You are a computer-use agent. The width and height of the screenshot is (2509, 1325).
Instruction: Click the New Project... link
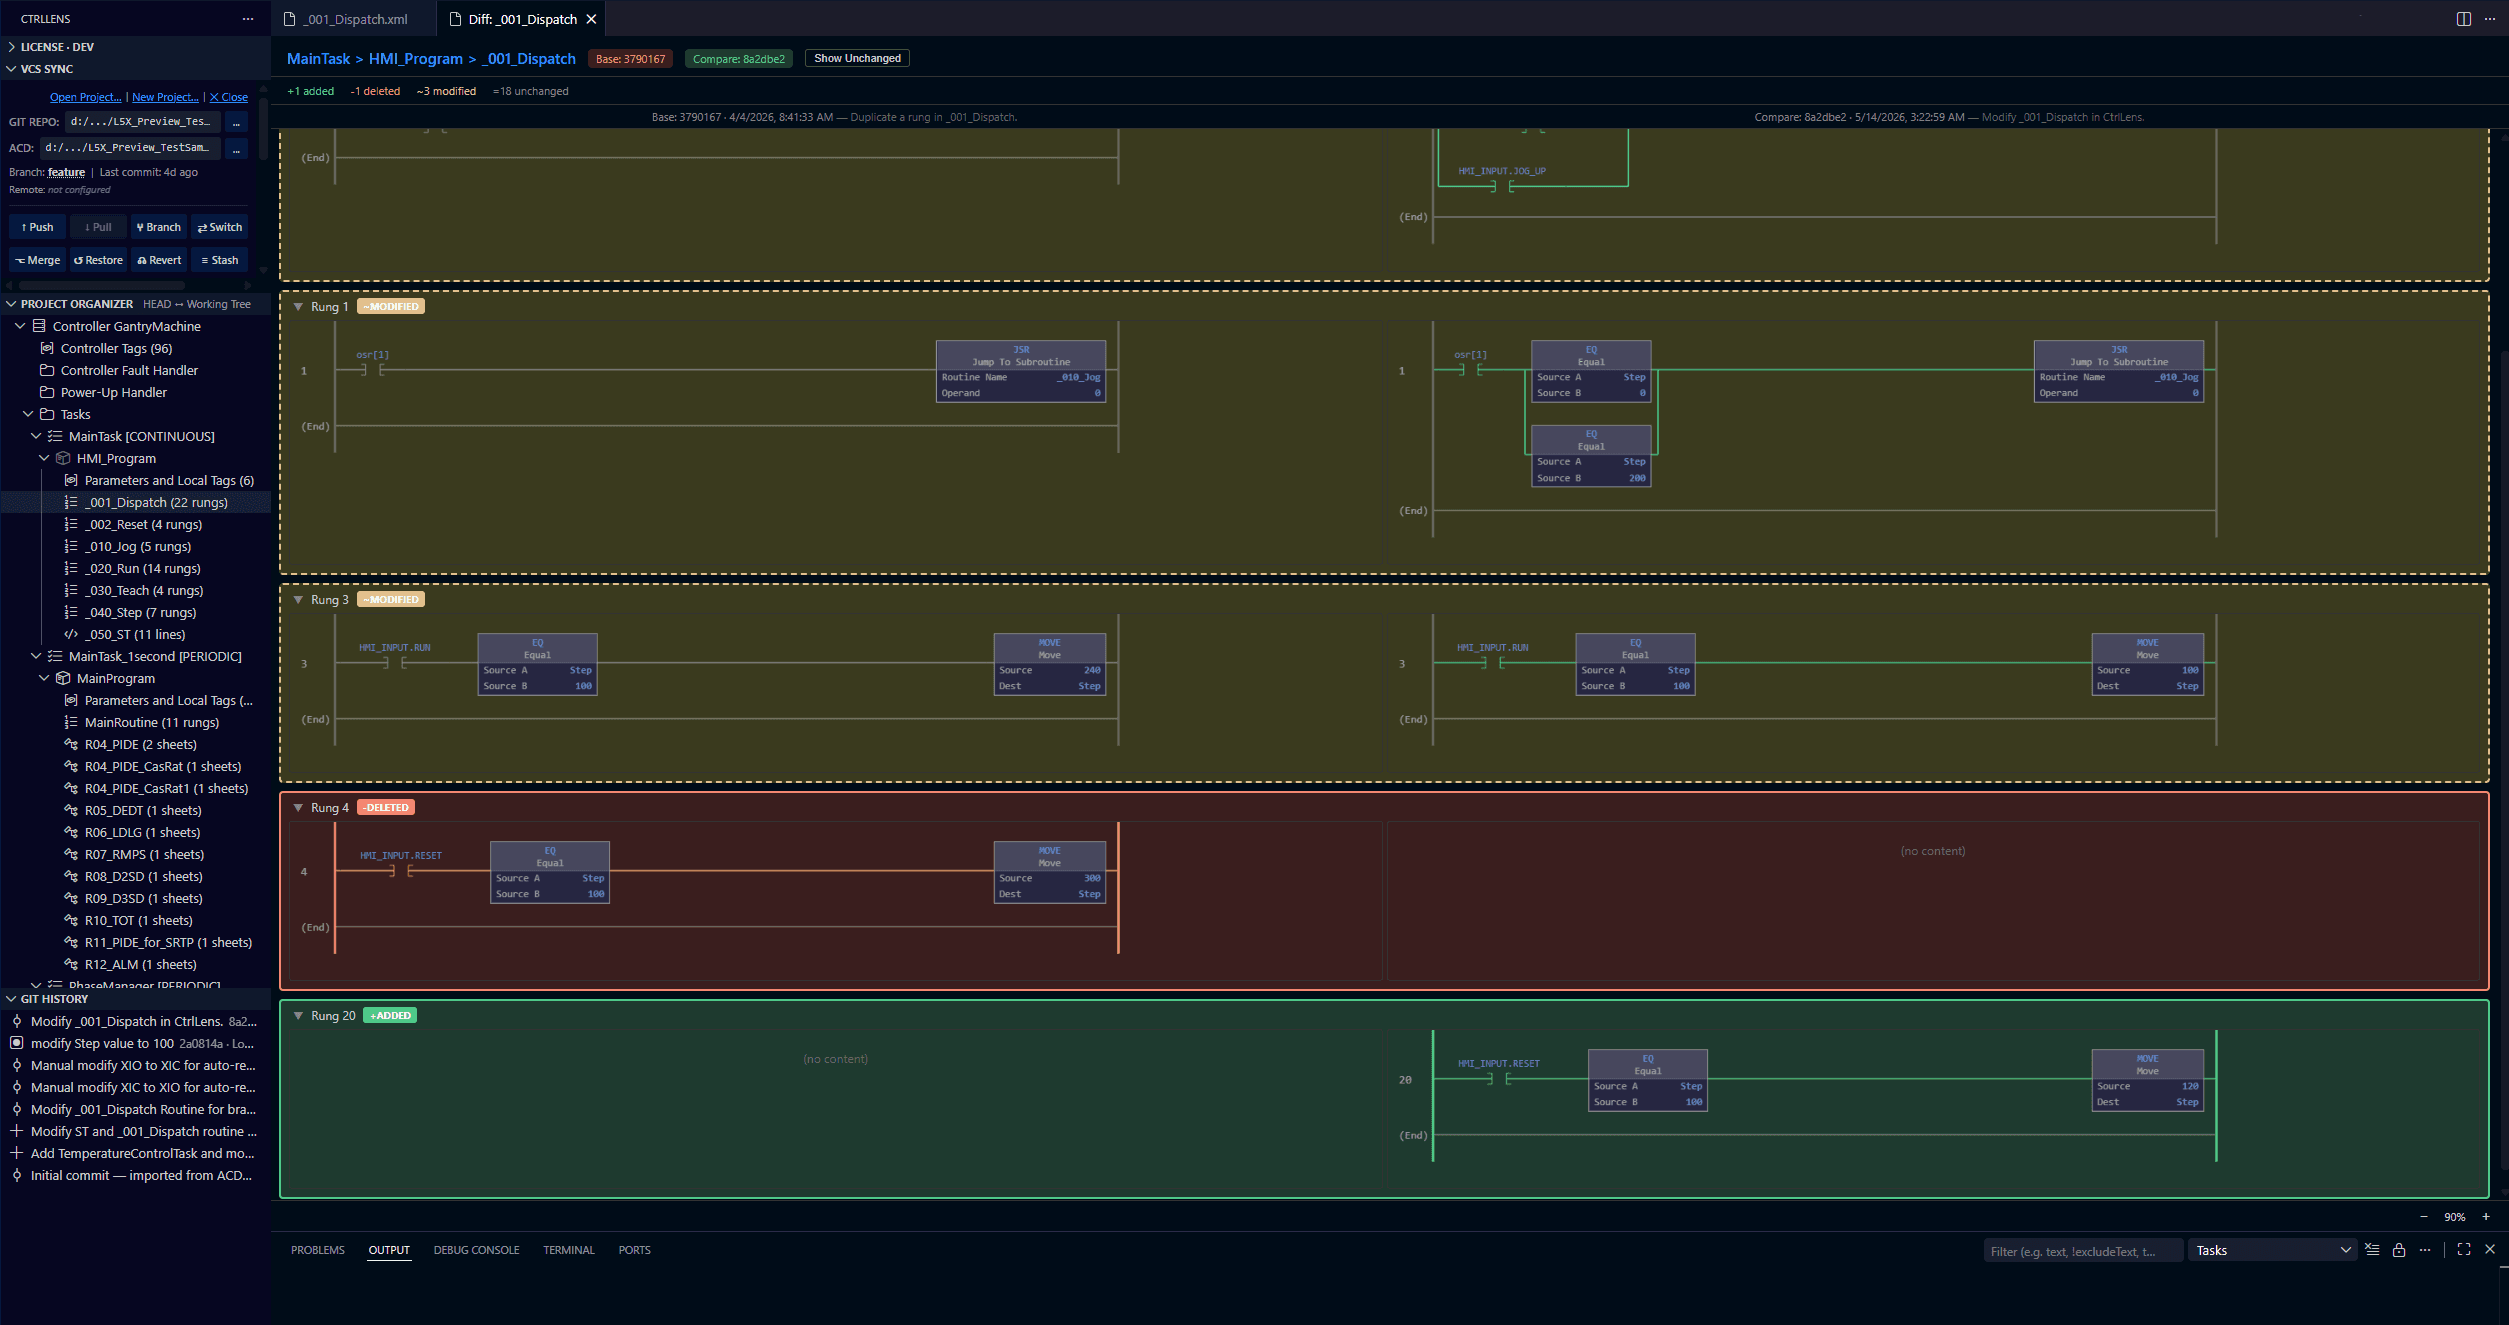pyautogui.click(x=165, y=97)
